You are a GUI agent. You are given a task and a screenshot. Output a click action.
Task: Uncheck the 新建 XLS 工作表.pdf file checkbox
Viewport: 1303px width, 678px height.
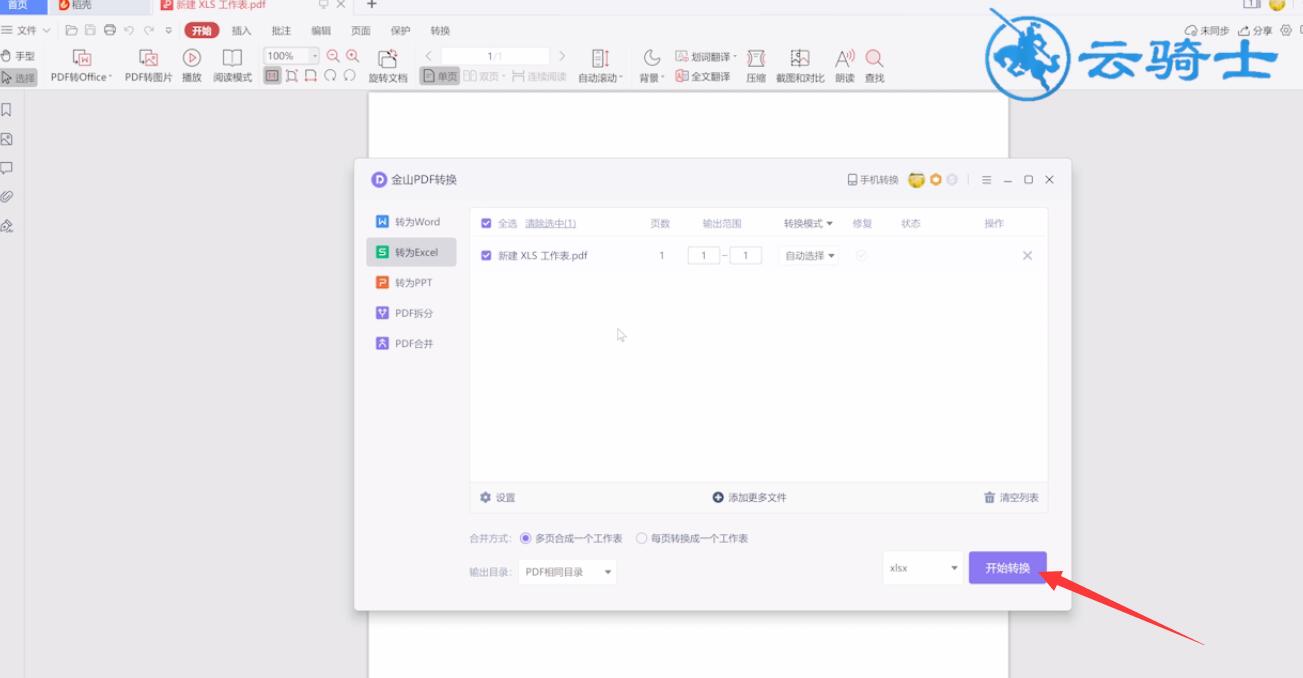pyautogui.click(x=487, y=256)
